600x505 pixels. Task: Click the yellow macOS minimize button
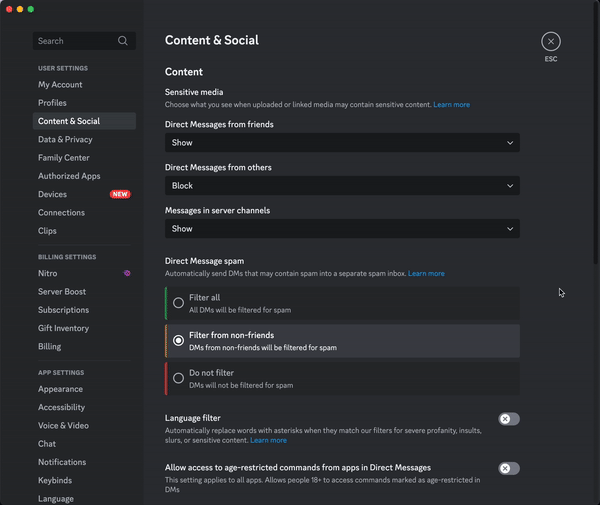[x=20, y=9]
